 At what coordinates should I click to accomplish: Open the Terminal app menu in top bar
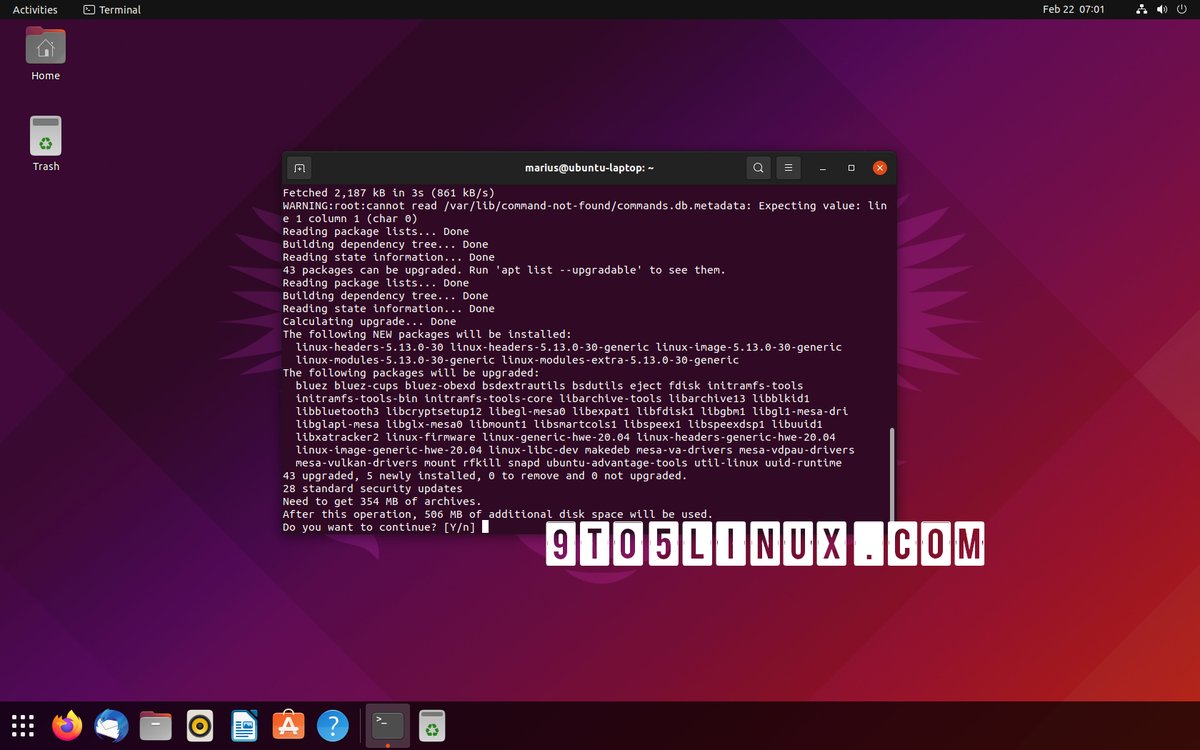coord(110,9)
